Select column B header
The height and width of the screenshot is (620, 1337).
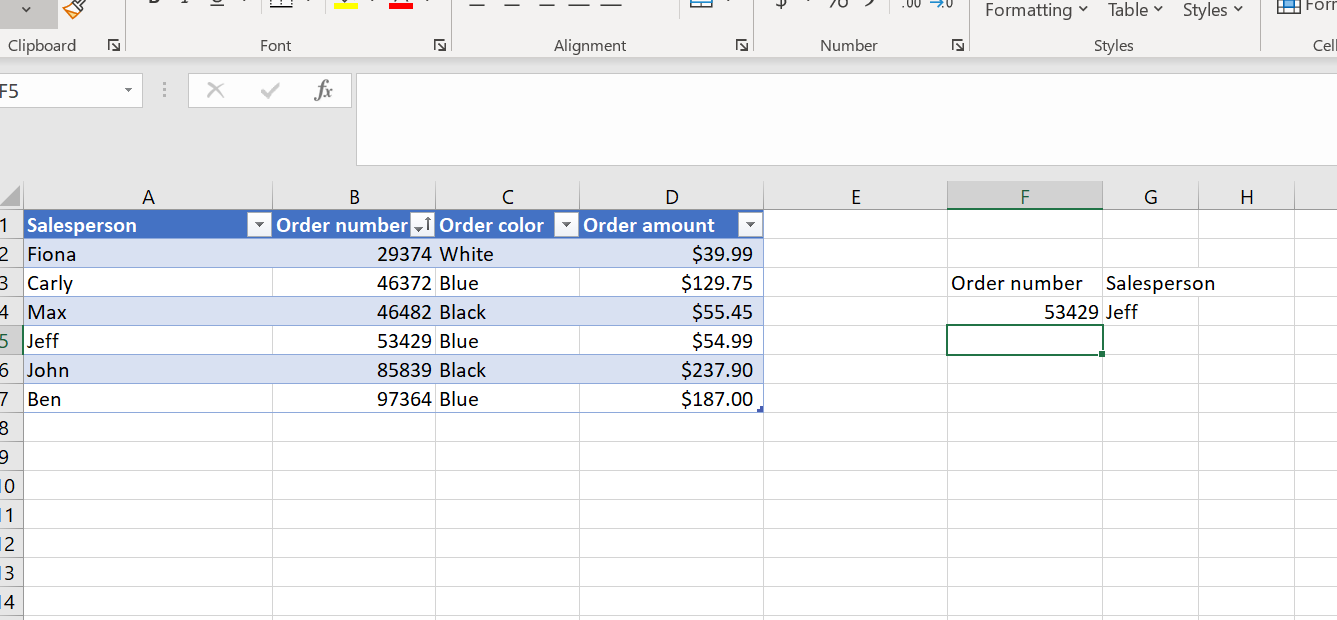pos(354,197)
